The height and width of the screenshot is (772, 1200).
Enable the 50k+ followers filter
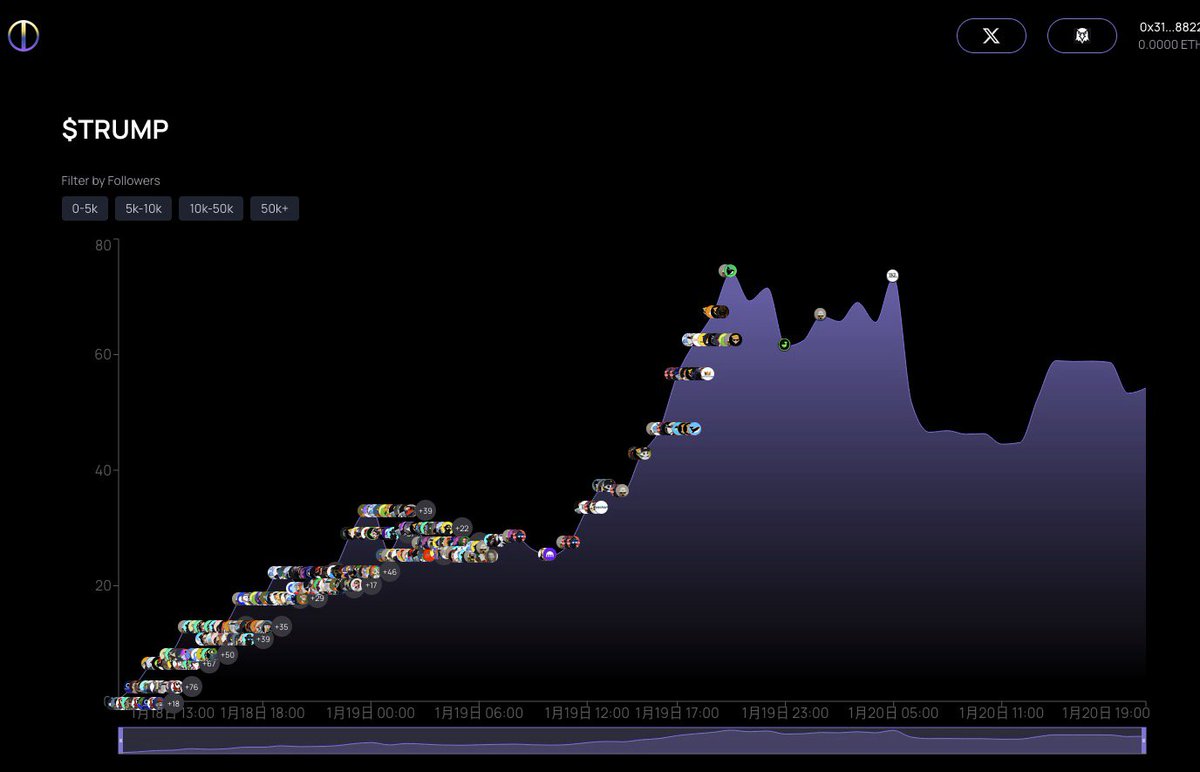tap(274, 208)
